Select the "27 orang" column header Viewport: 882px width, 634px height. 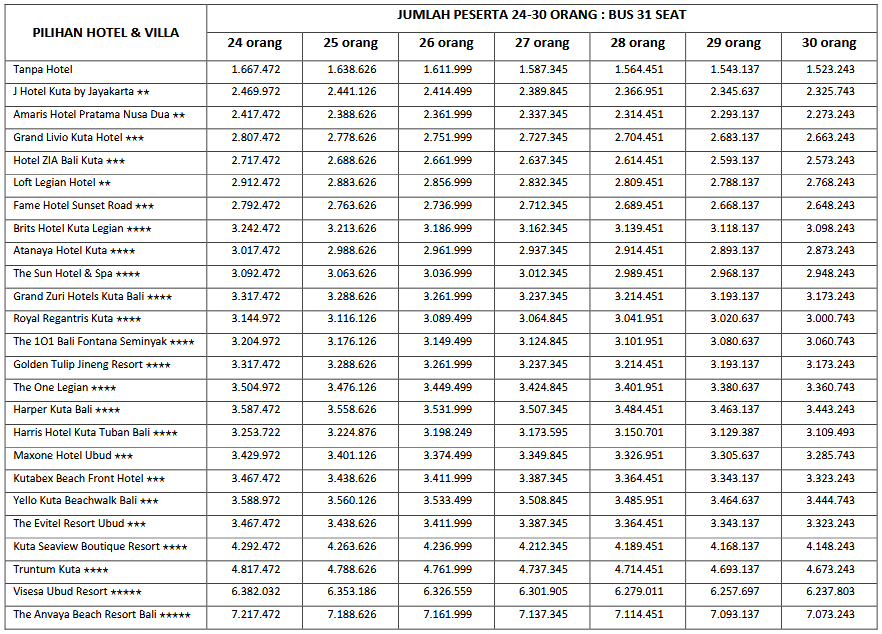(543, 44)
